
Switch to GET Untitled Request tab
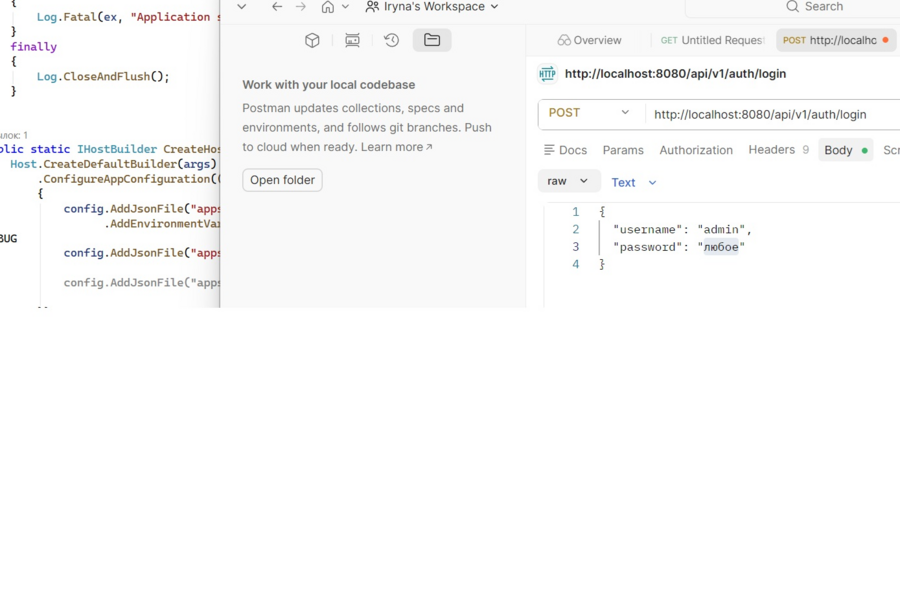coord(712,40)
